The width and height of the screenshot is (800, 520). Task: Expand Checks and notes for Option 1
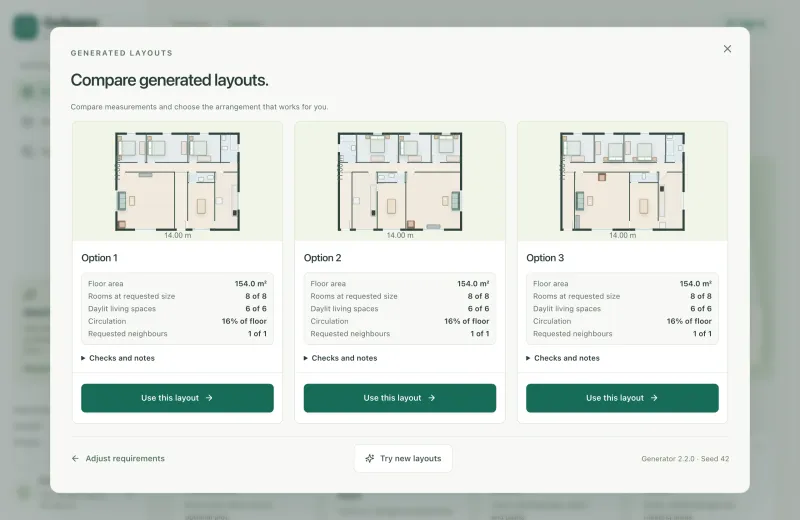[x=118, y=358]
